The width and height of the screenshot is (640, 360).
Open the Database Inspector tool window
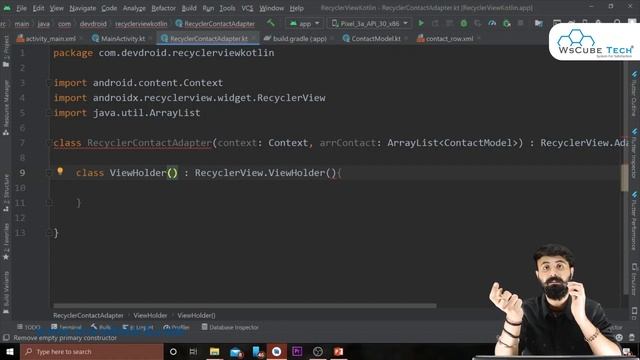tap(230, 327)
